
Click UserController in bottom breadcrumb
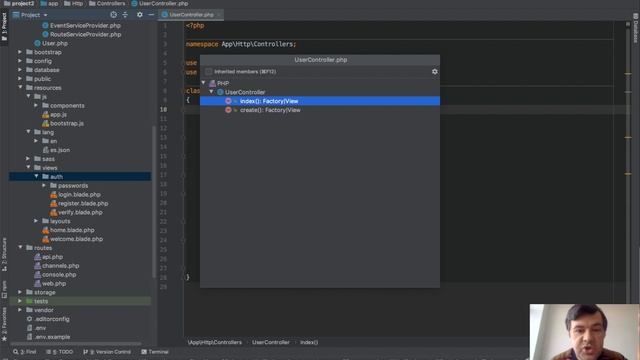(271, 342)
